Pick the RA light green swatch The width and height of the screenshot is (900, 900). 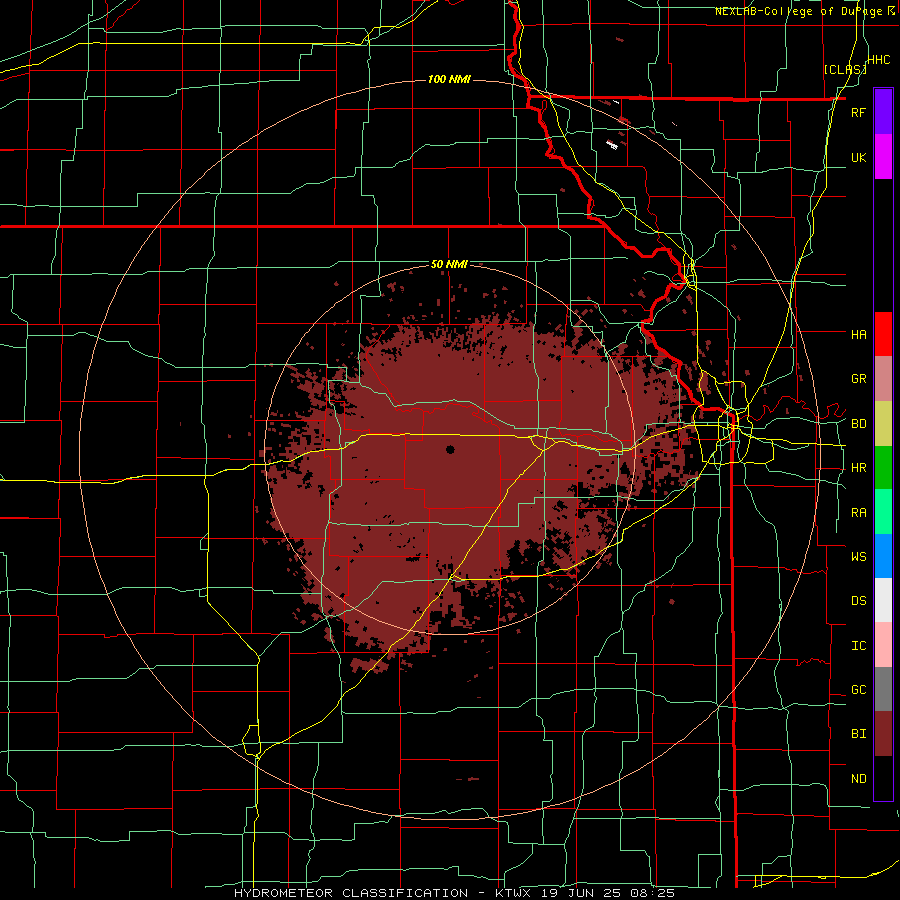coord(883,512)
